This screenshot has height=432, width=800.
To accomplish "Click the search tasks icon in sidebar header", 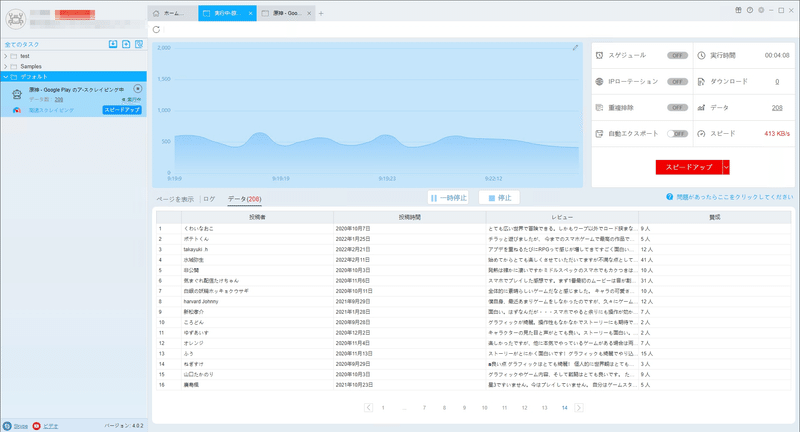I will pyautogui.click(x=139, y=44).
